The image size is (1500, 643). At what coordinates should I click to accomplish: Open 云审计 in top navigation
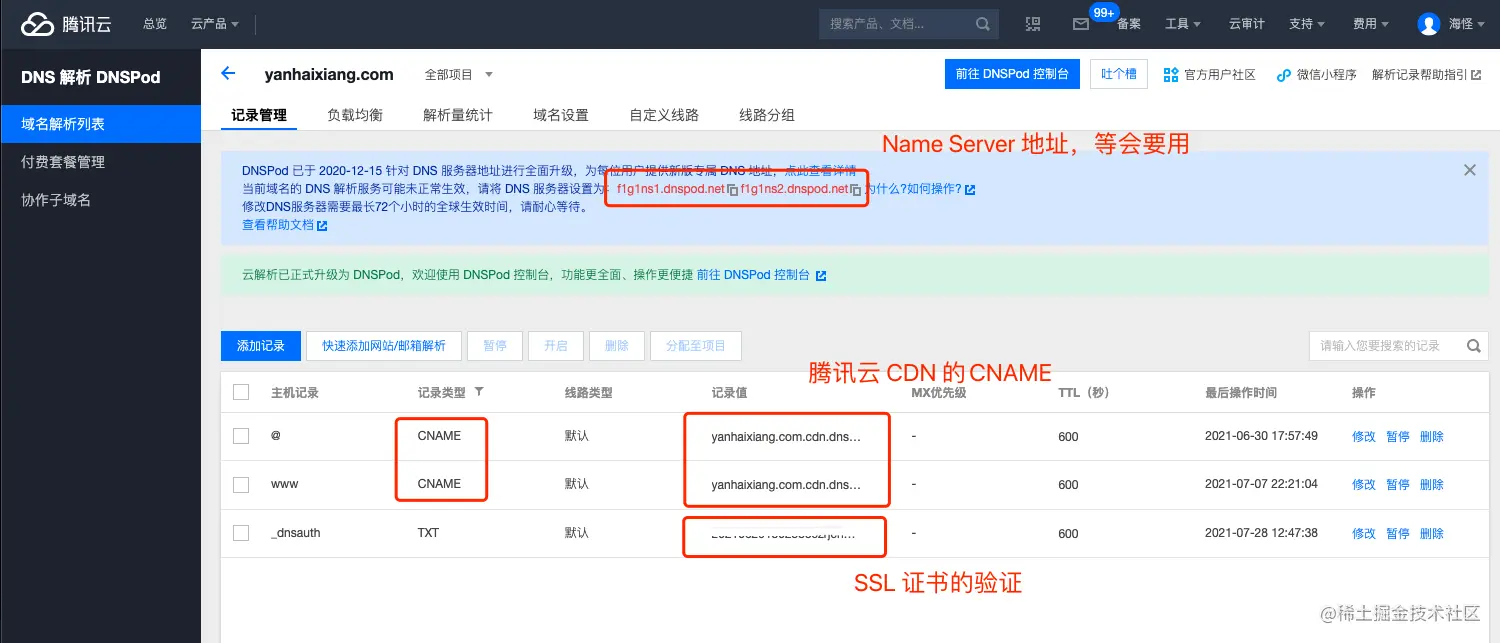point(1247,24)
